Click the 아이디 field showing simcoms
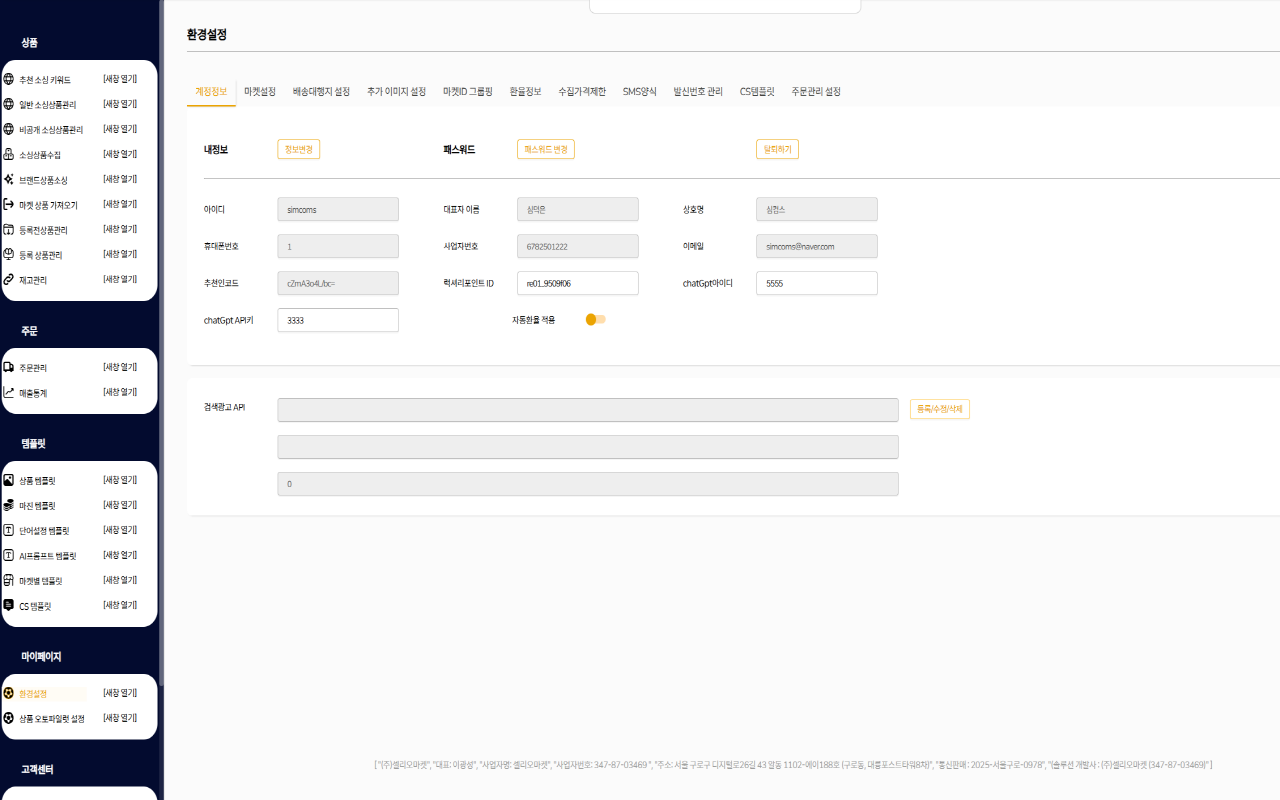 (338, 209)
